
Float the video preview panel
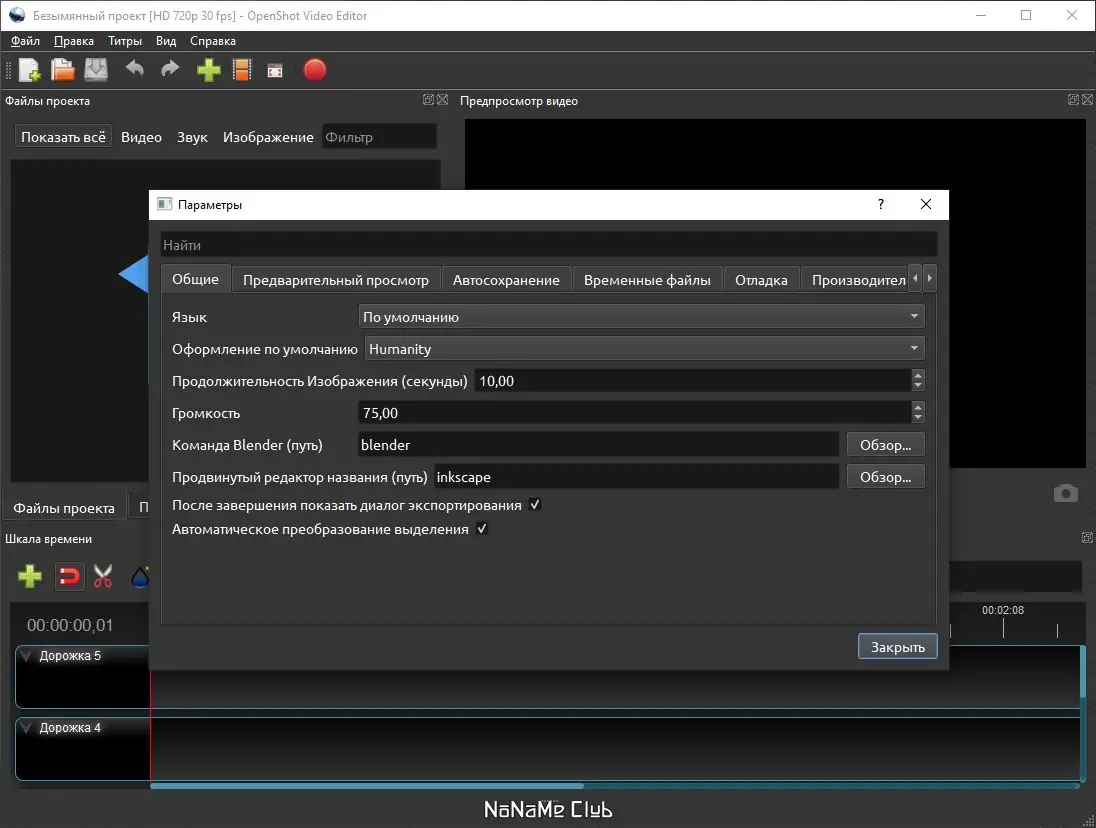tap(1074, 100)
